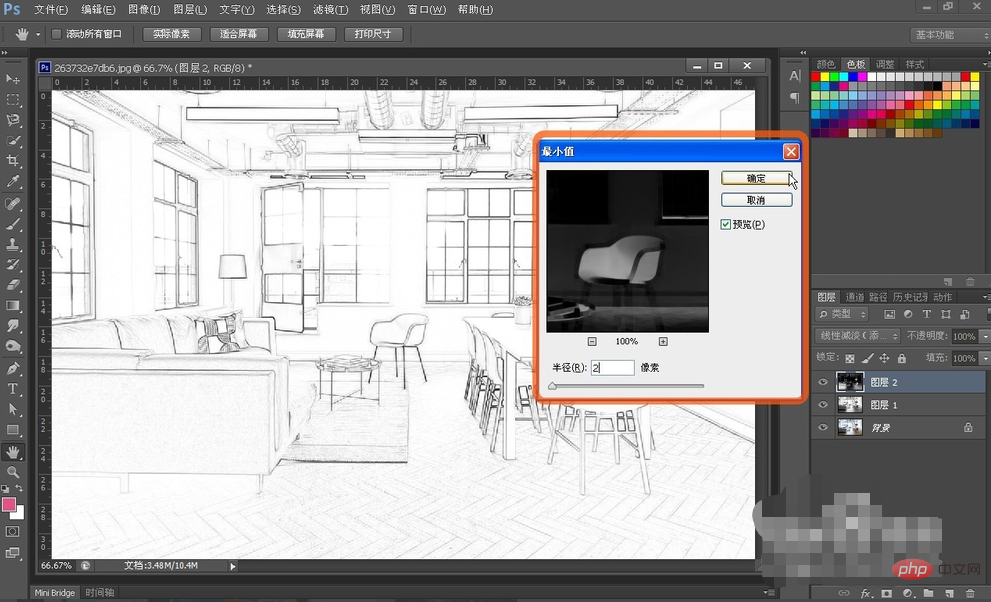Enable 滚动所有窗口 checkbox

click(x=56, y=34)
